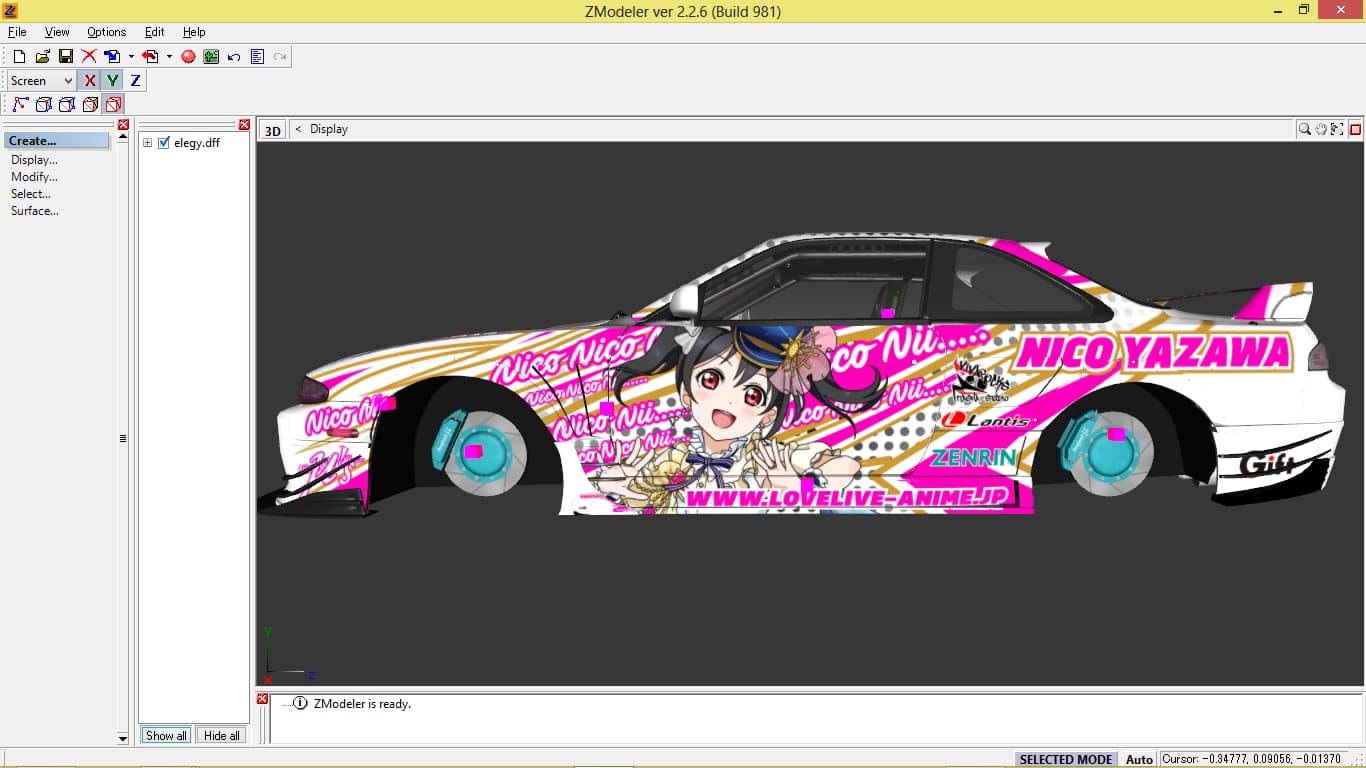This screenshot has height=768, width=1366.
Task: Open the File menu
Action: point(17,32)
